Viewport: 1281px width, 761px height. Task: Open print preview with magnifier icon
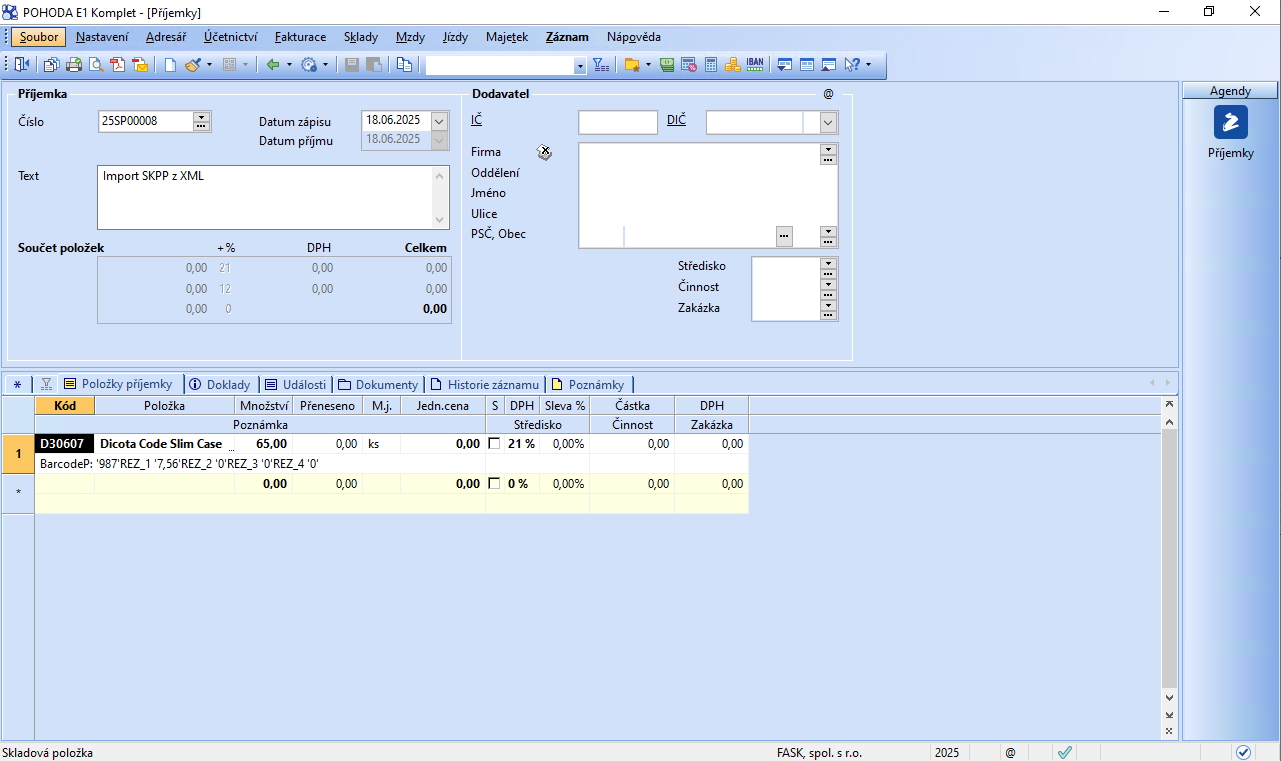click(96, 65)
